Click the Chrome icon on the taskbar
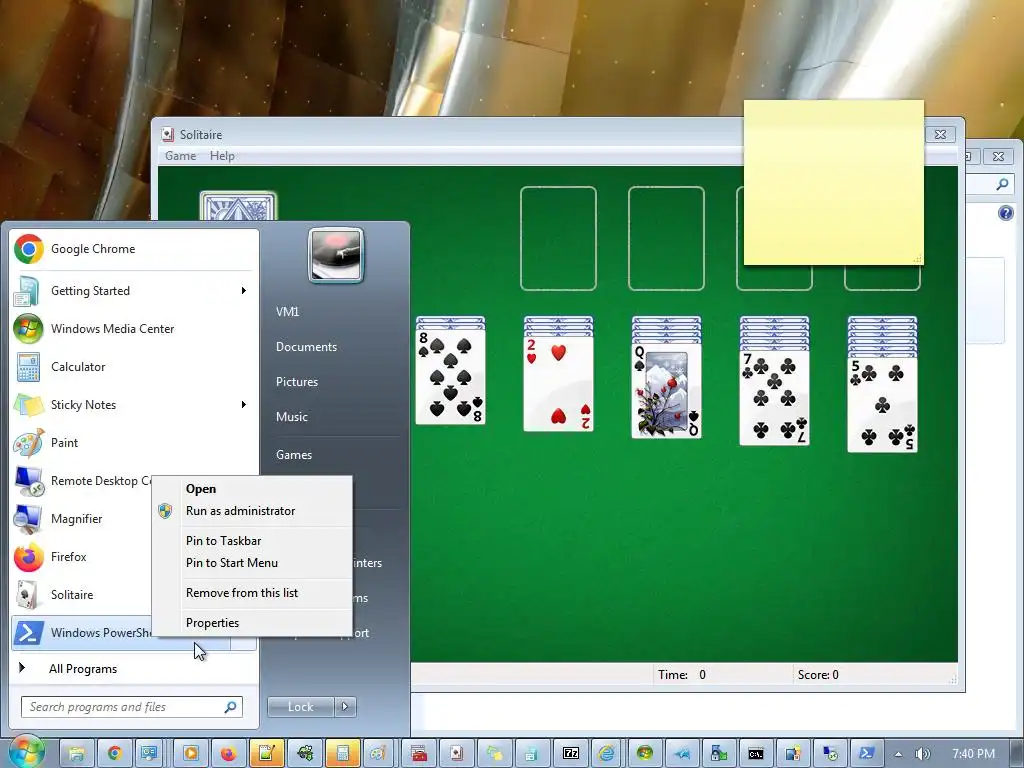This screenshot has width=1024, height=768. coord(115,753)
